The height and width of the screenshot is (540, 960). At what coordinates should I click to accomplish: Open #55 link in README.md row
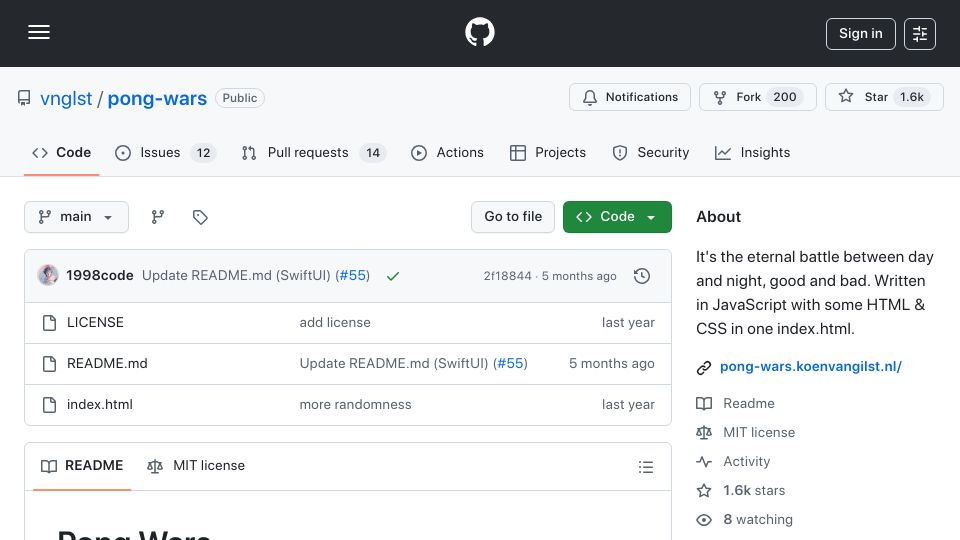click(511, 364)
